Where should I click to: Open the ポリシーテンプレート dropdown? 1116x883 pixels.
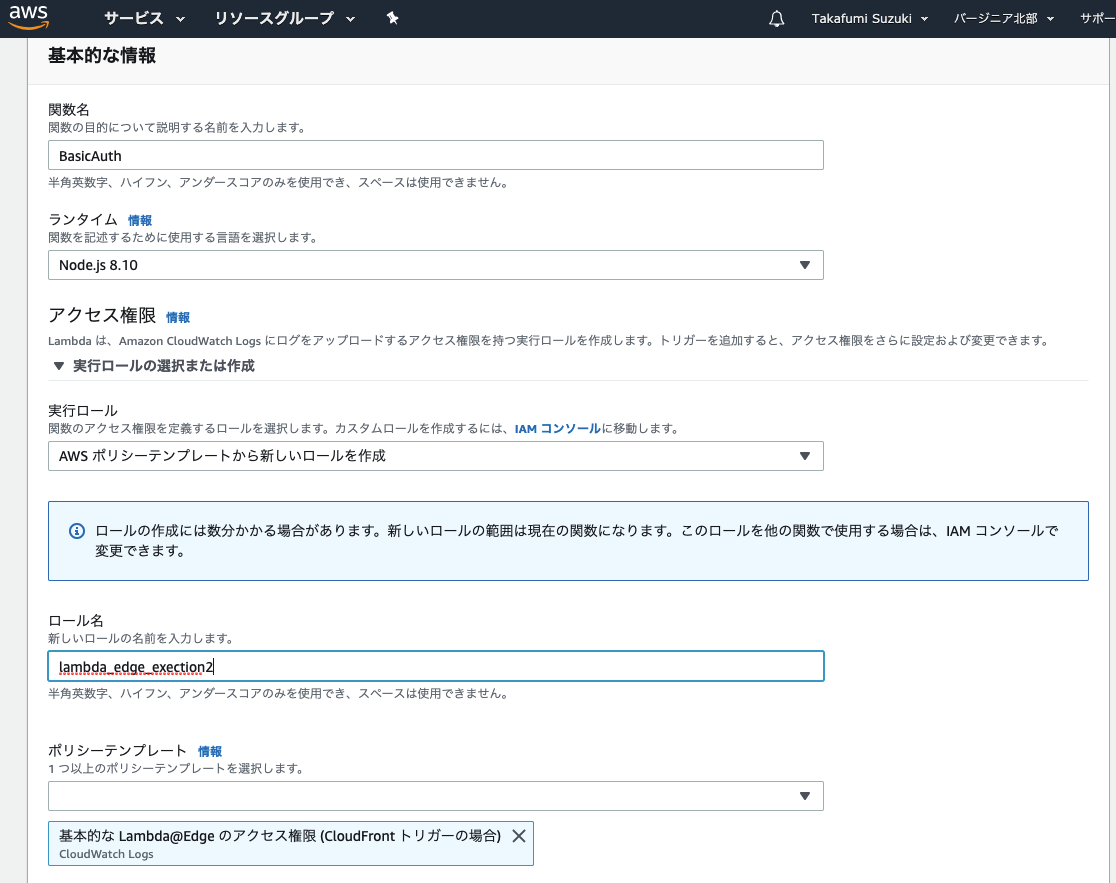(435, 796)
